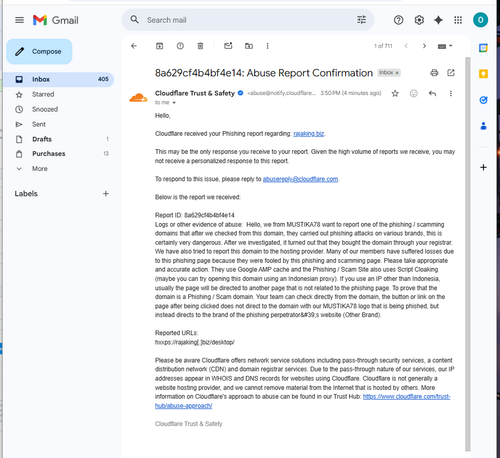Star this message
The image size is (500, 458).
point(395,94)
